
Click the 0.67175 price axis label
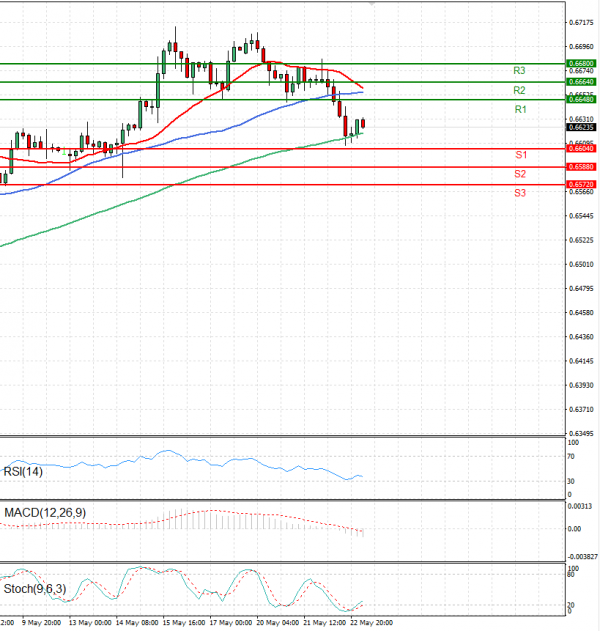pyautogui.click(x=581, y=23)
